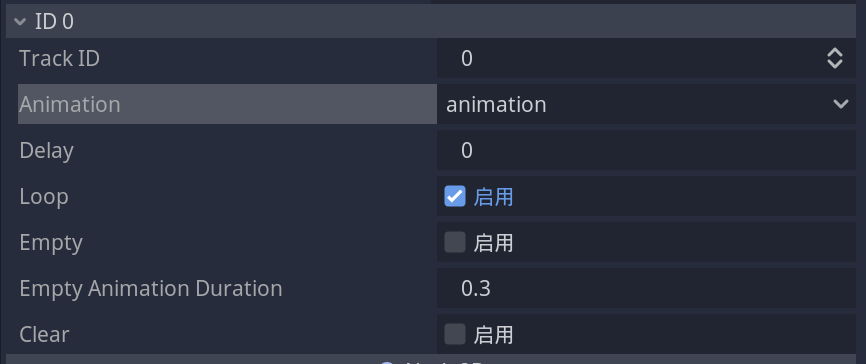Tick the Clear checkbox
The width and height of the screenshot is (866, 364).
455,334
